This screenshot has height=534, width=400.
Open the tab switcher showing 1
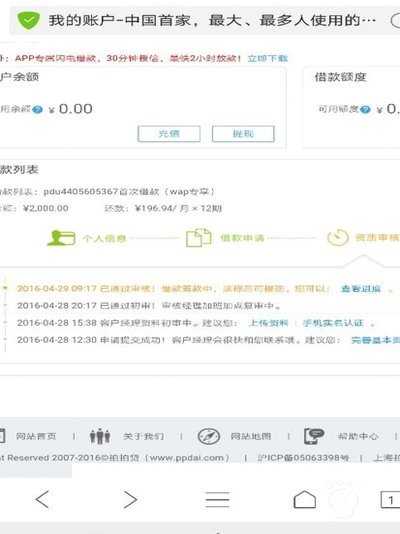[x=390, y=500]
